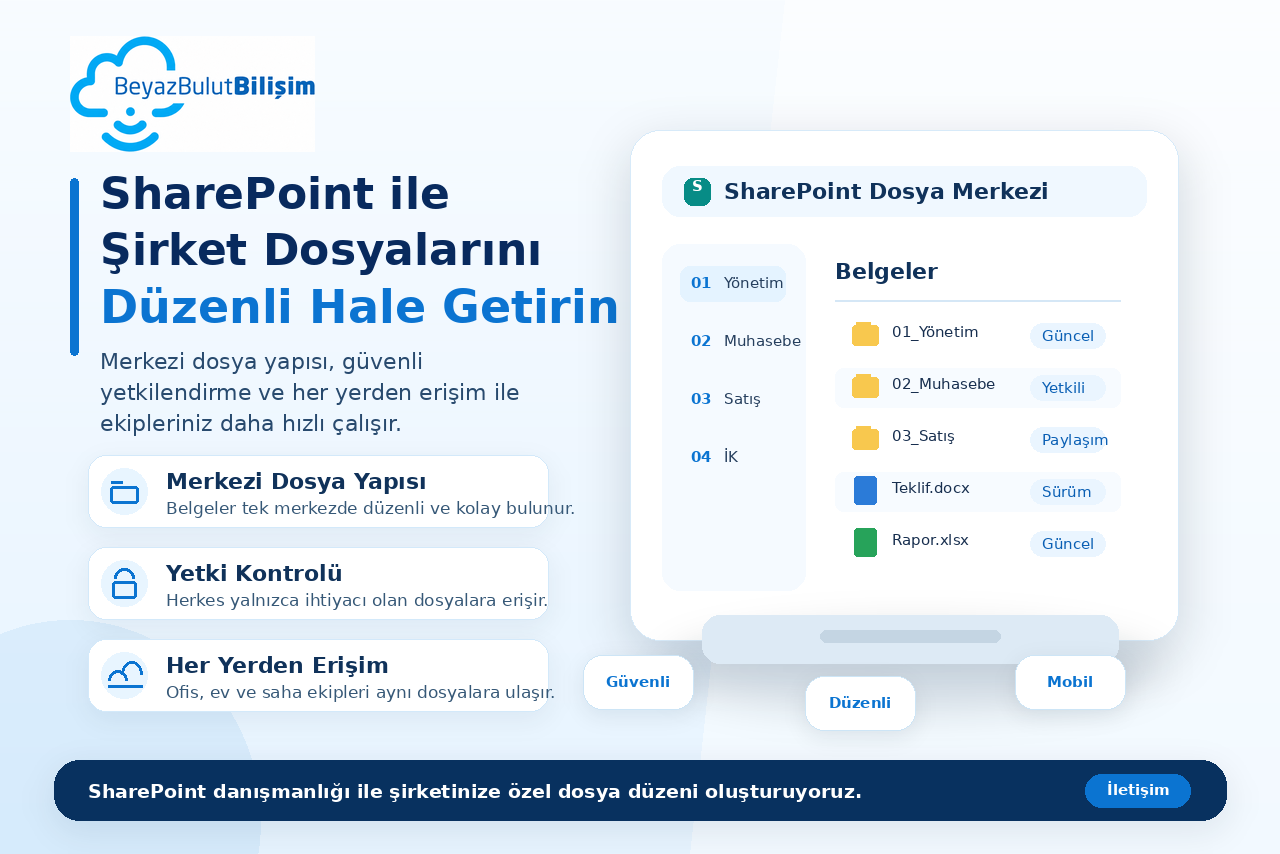
Task: Click the SharePoint Dosya Merkezi title
Action: [886, 192]
